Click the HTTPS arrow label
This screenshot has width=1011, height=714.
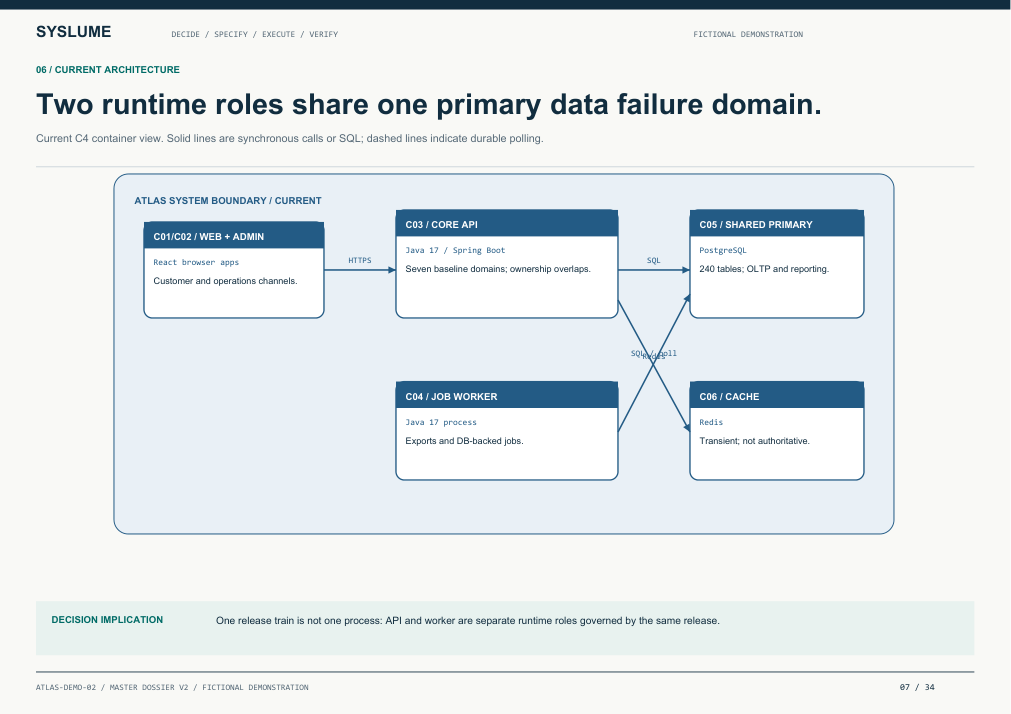pyautogui.click(x=360, y=261)
